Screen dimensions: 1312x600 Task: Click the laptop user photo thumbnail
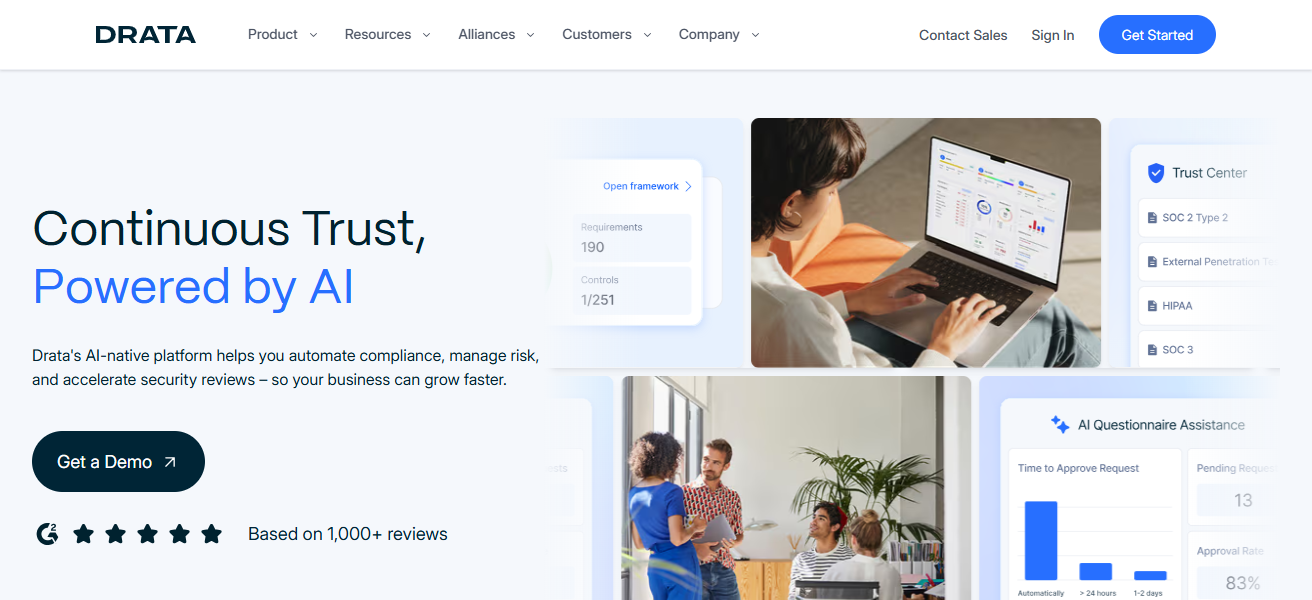click(x=926, y=243)
